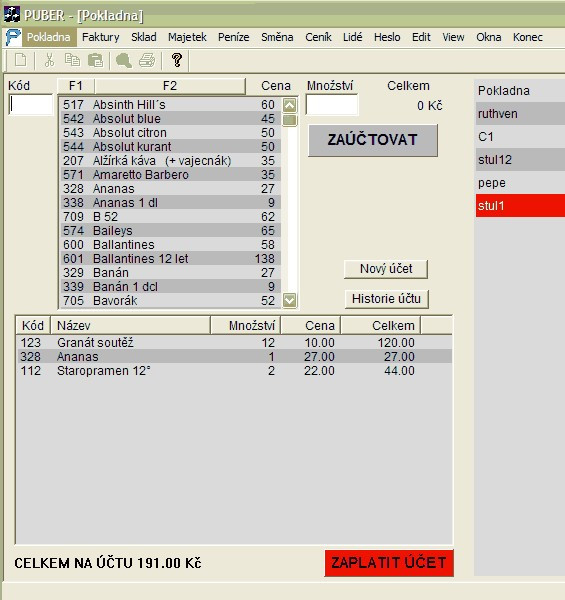This screenshot has width=565, height=600.
Task: Click the New document toolbar icon
Action: 21,60
